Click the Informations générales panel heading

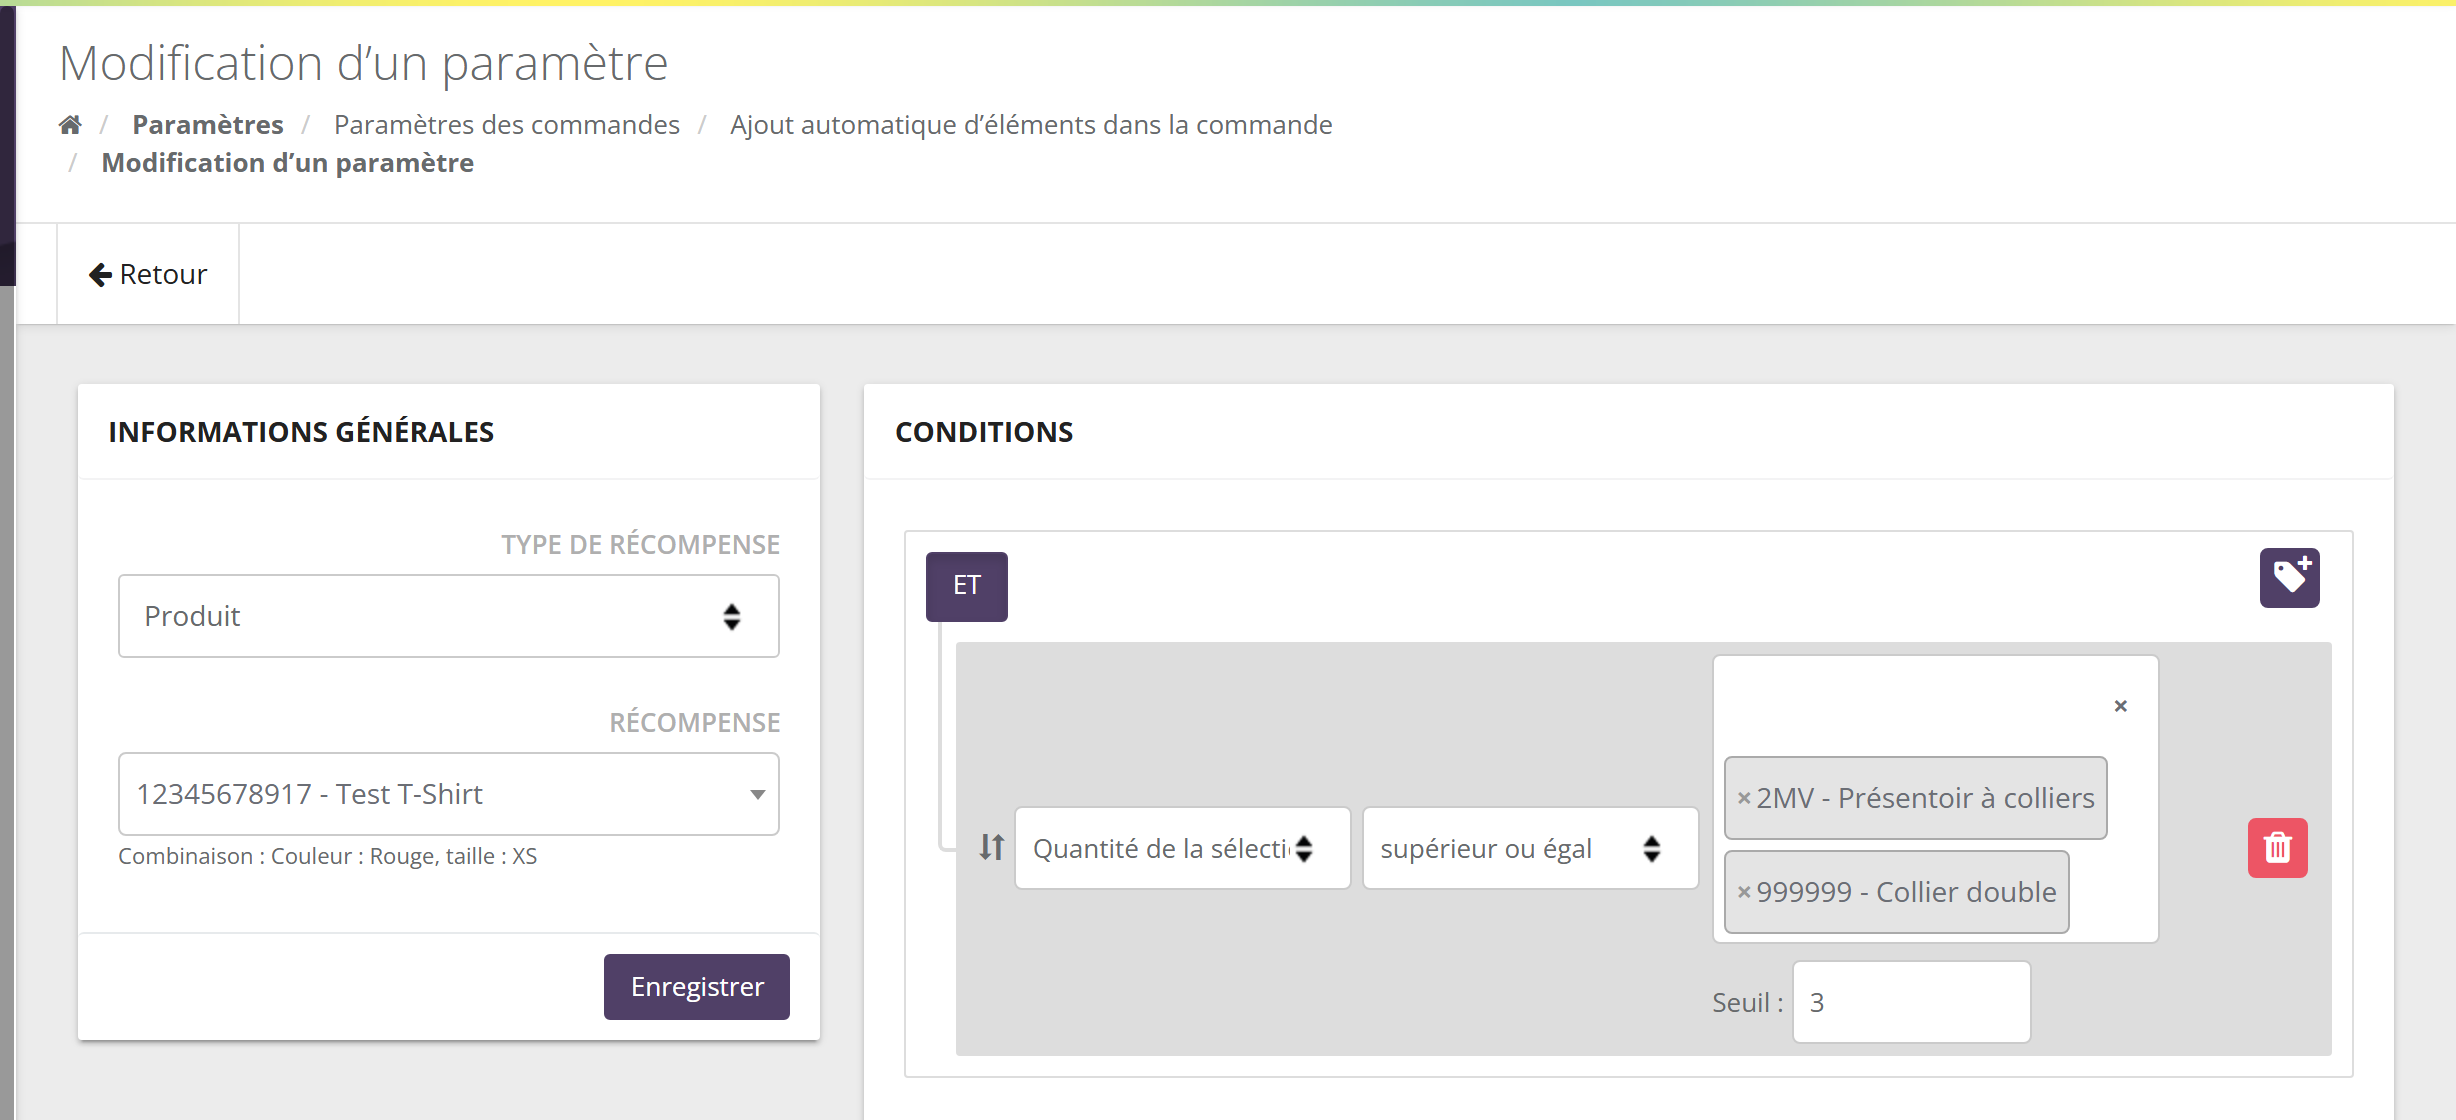click(x=301, y=432)
